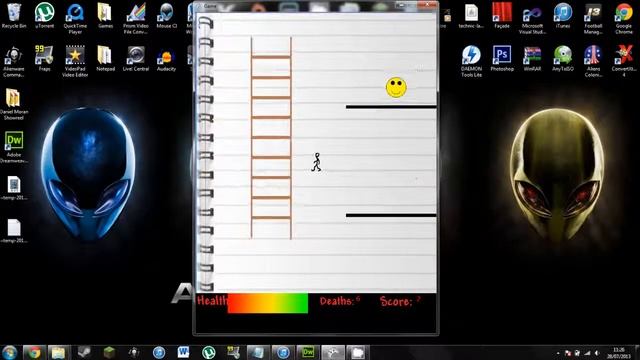Screen dimensions: 640x360
Task: Open Dreamweaver from the taskbar
Action: coord(308,352)
